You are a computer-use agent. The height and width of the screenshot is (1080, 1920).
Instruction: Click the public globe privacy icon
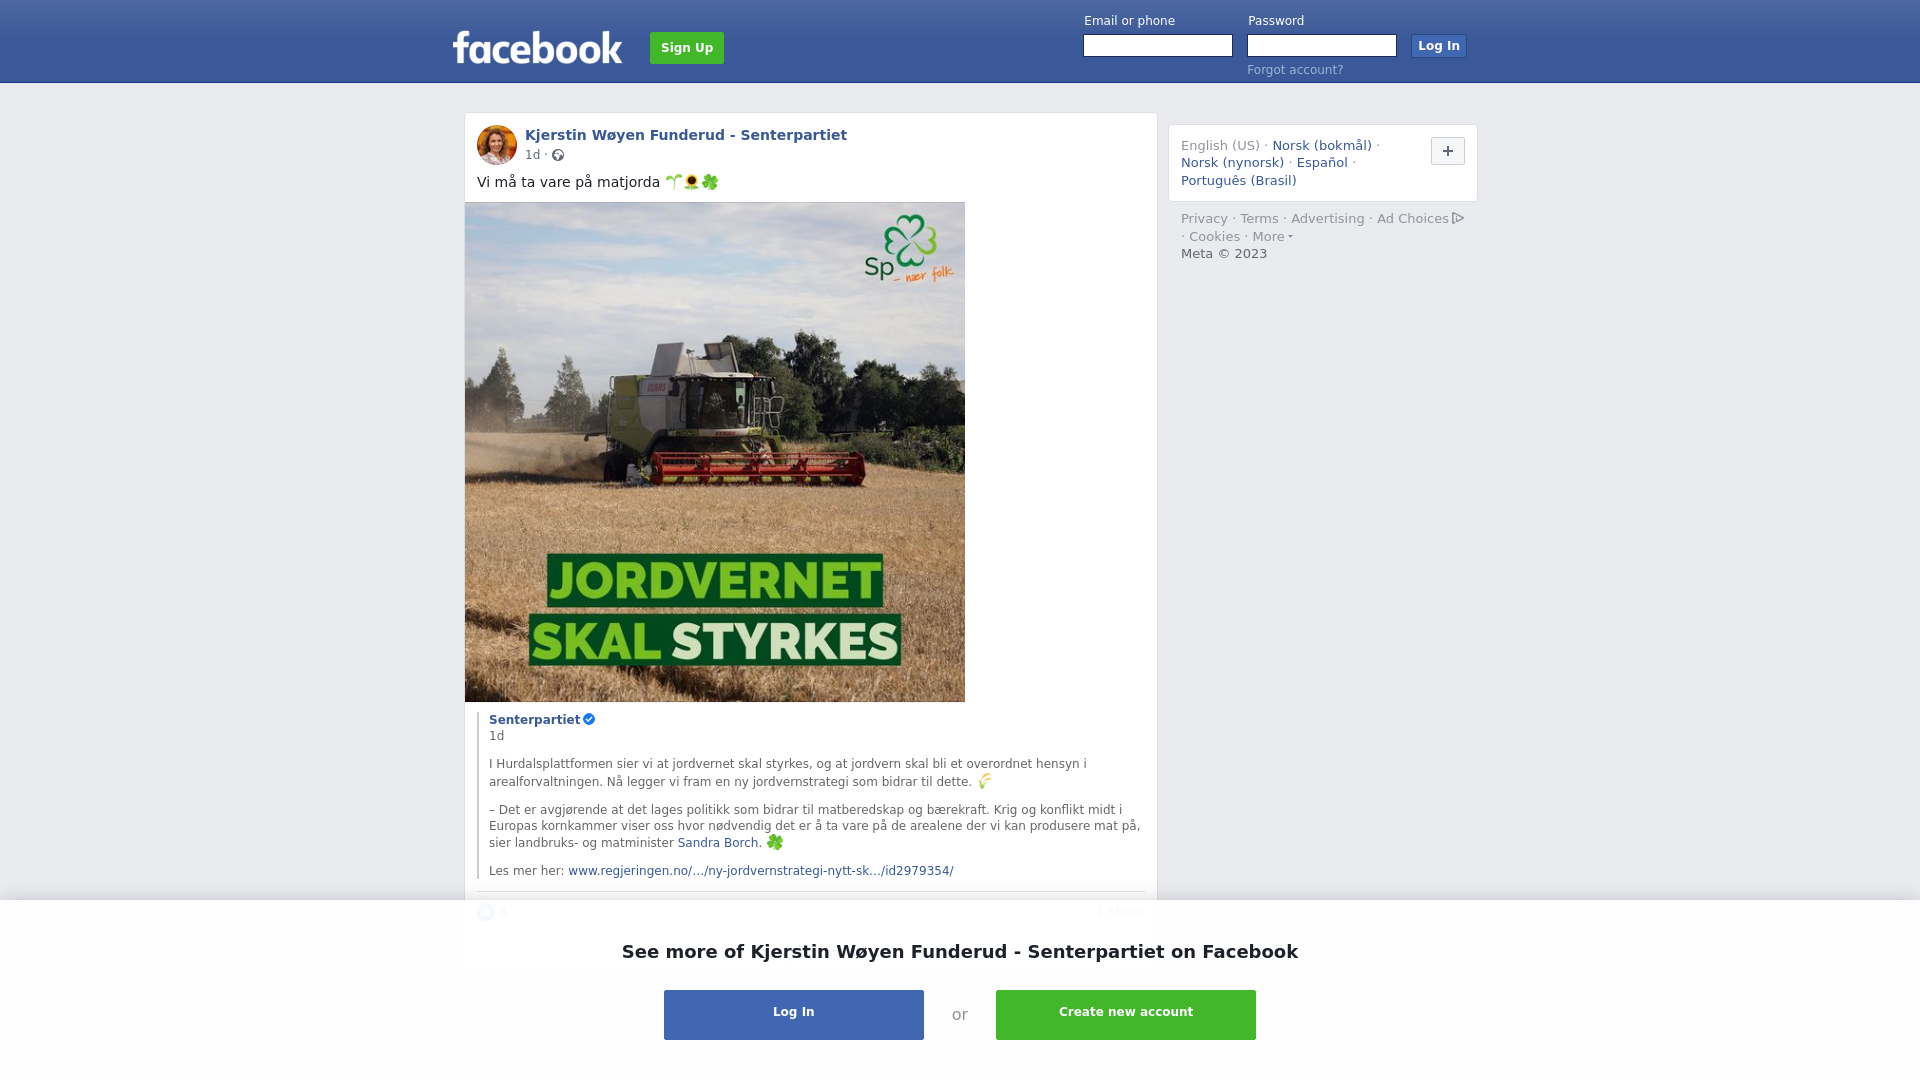[558, 155]
